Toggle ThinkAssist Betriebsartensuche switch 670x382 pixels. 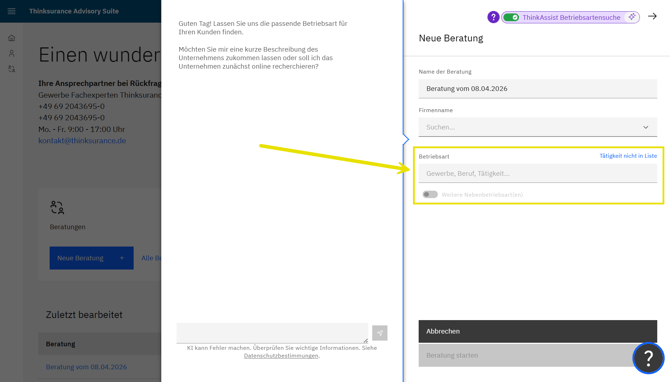511,18
